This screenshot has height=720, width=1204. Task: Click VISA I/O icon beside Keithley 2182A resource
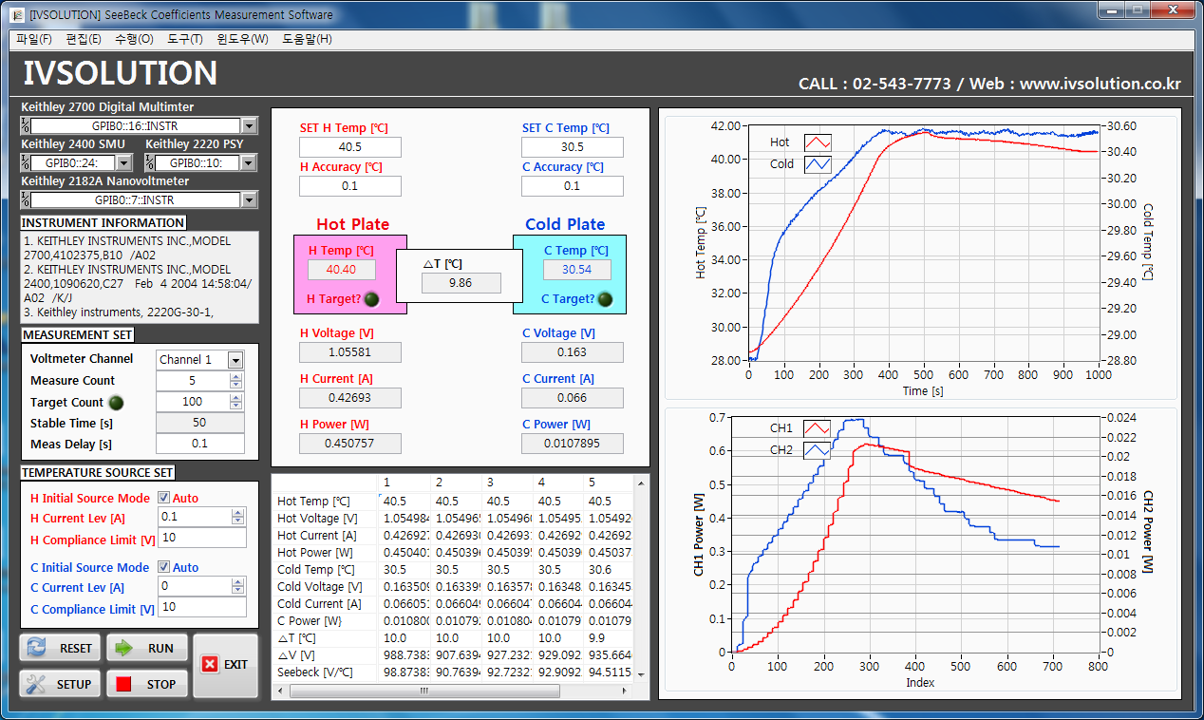25,200
